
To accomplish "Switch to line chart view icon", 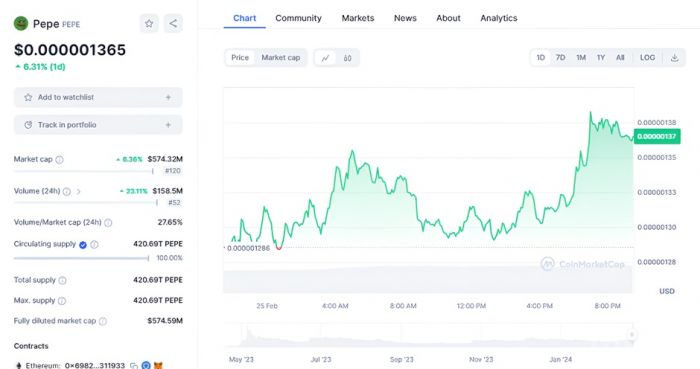I will tap(325, 58).
